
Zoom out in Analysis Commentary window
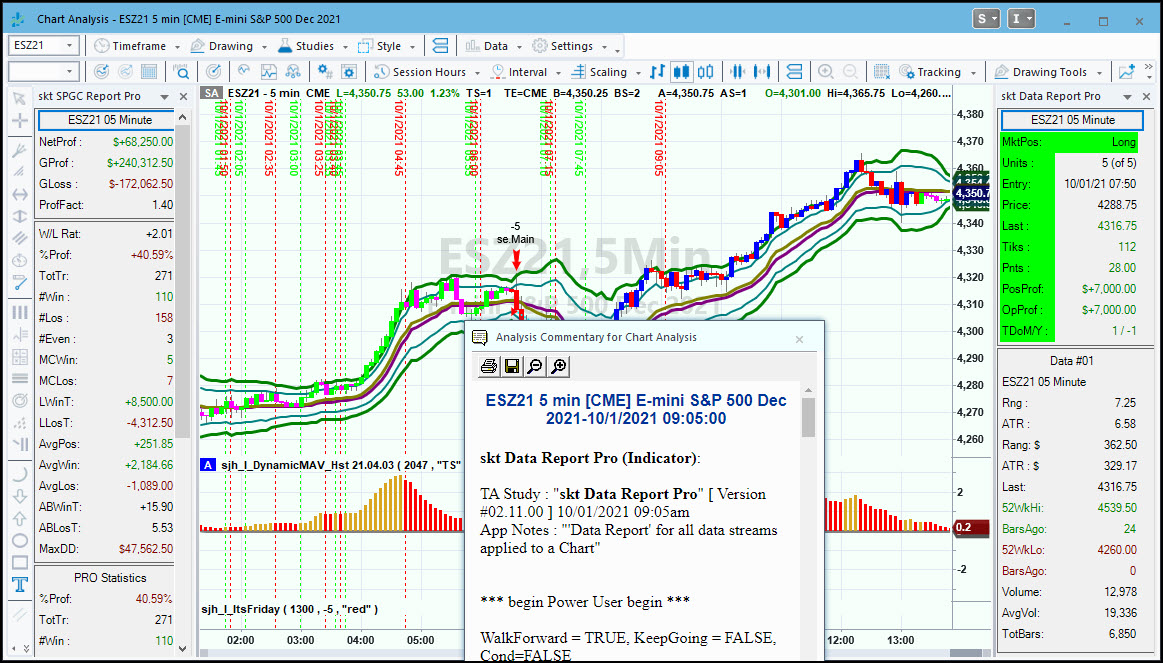point(534,366)
